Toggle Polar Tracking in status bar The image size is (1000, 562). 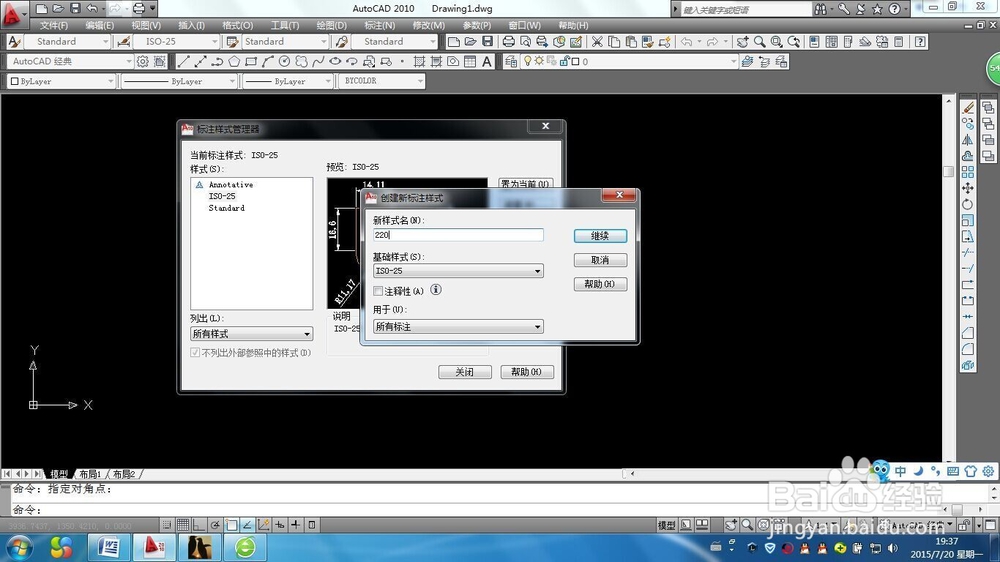pyautogui.click(x=215, y=525)
